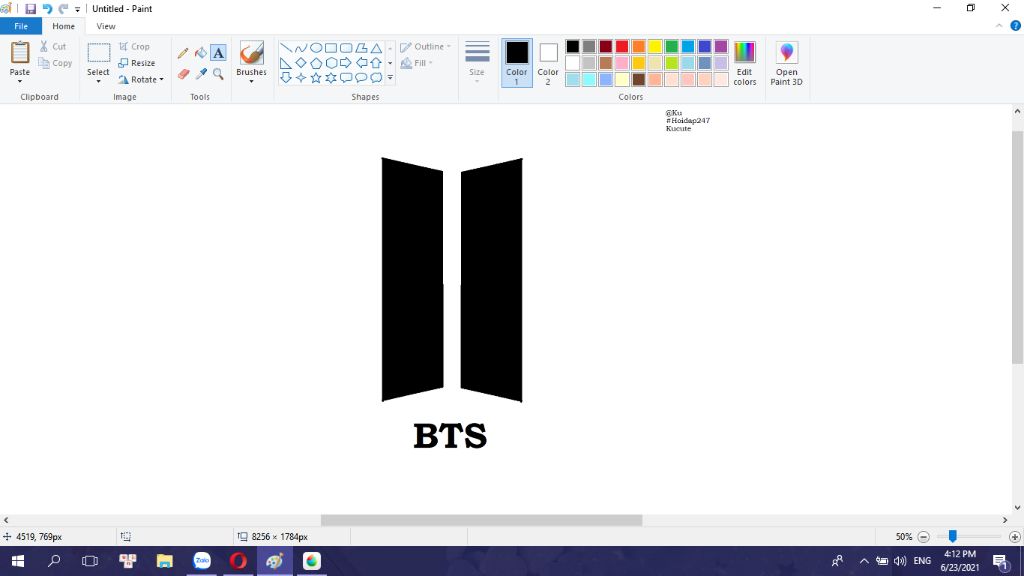Open the Paste options dropdown arrow
Image resolution: width=1024 pixels, height=576 pixels.
pyautogui.click(x=20, y=82)
